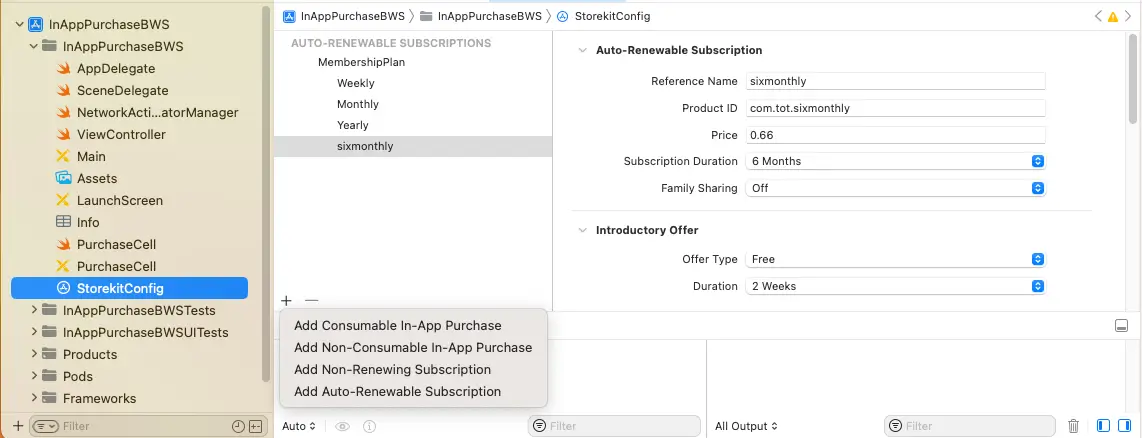Screen dimensions: 1142x438
Task: Edit the Product ID field
Action: tap(896, 108)
